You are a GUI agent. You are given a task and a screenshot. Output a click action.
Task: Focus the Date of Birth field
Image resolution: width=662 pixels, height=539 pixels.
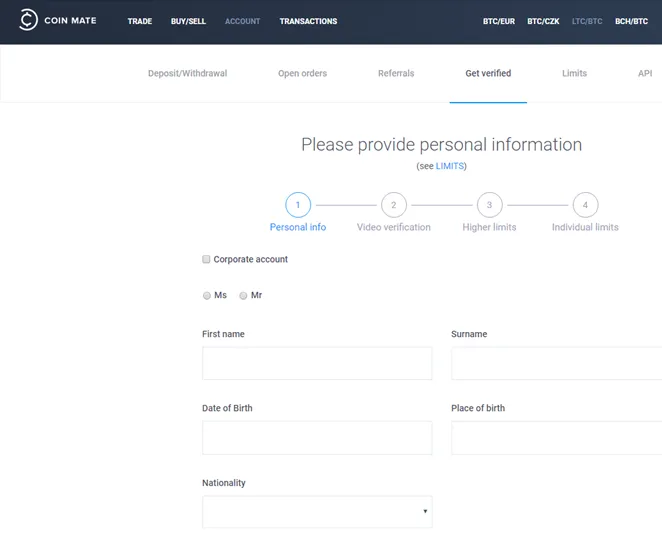pyautogui.click(x=317, y=438)
